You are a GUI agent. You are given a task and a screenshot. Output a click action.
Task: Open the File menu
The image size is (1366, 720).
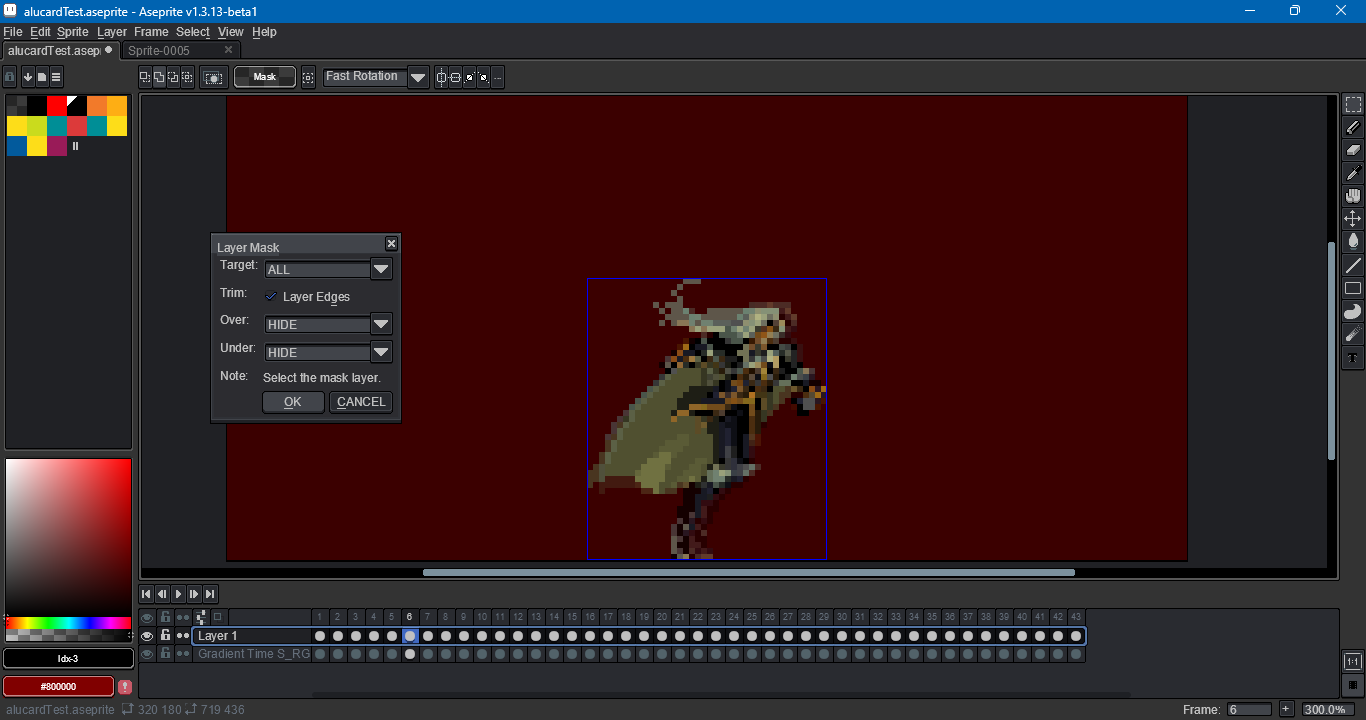click(x=13, y=32)
